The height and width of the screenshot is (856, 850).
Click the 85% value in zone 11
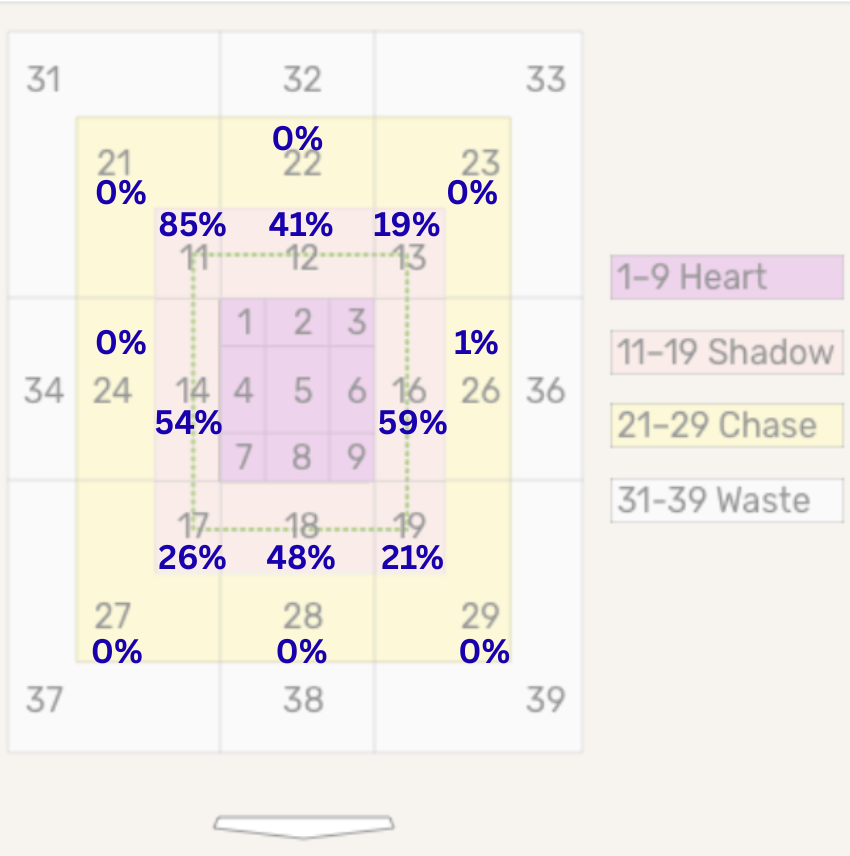(x=192, y=224)
